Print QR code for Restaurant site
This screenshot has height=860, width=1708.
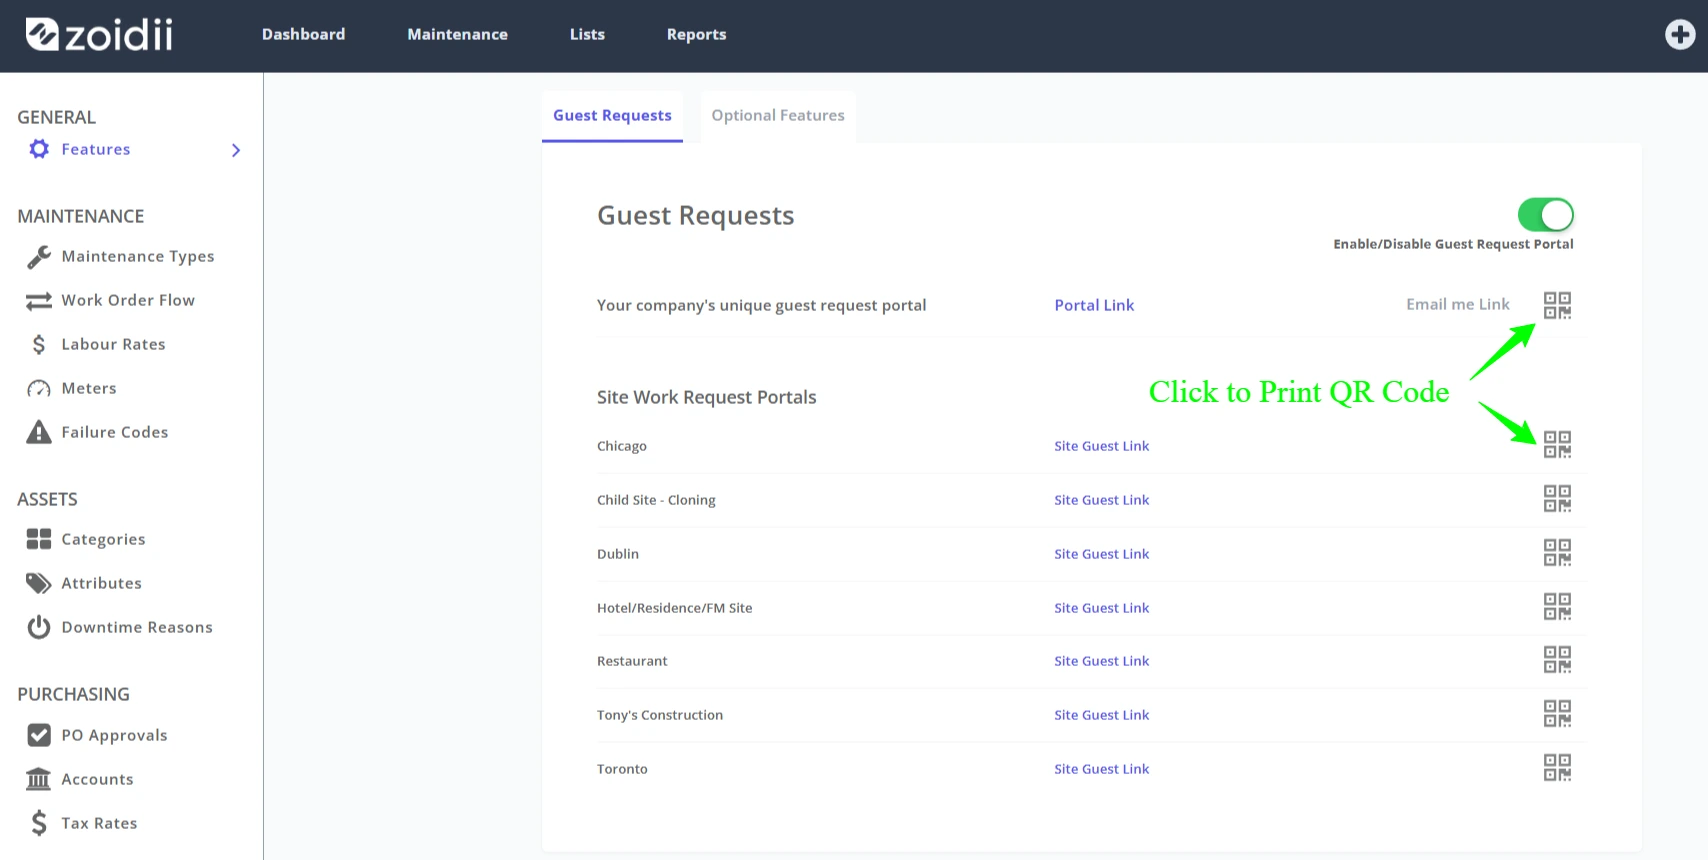[1557, 660]
